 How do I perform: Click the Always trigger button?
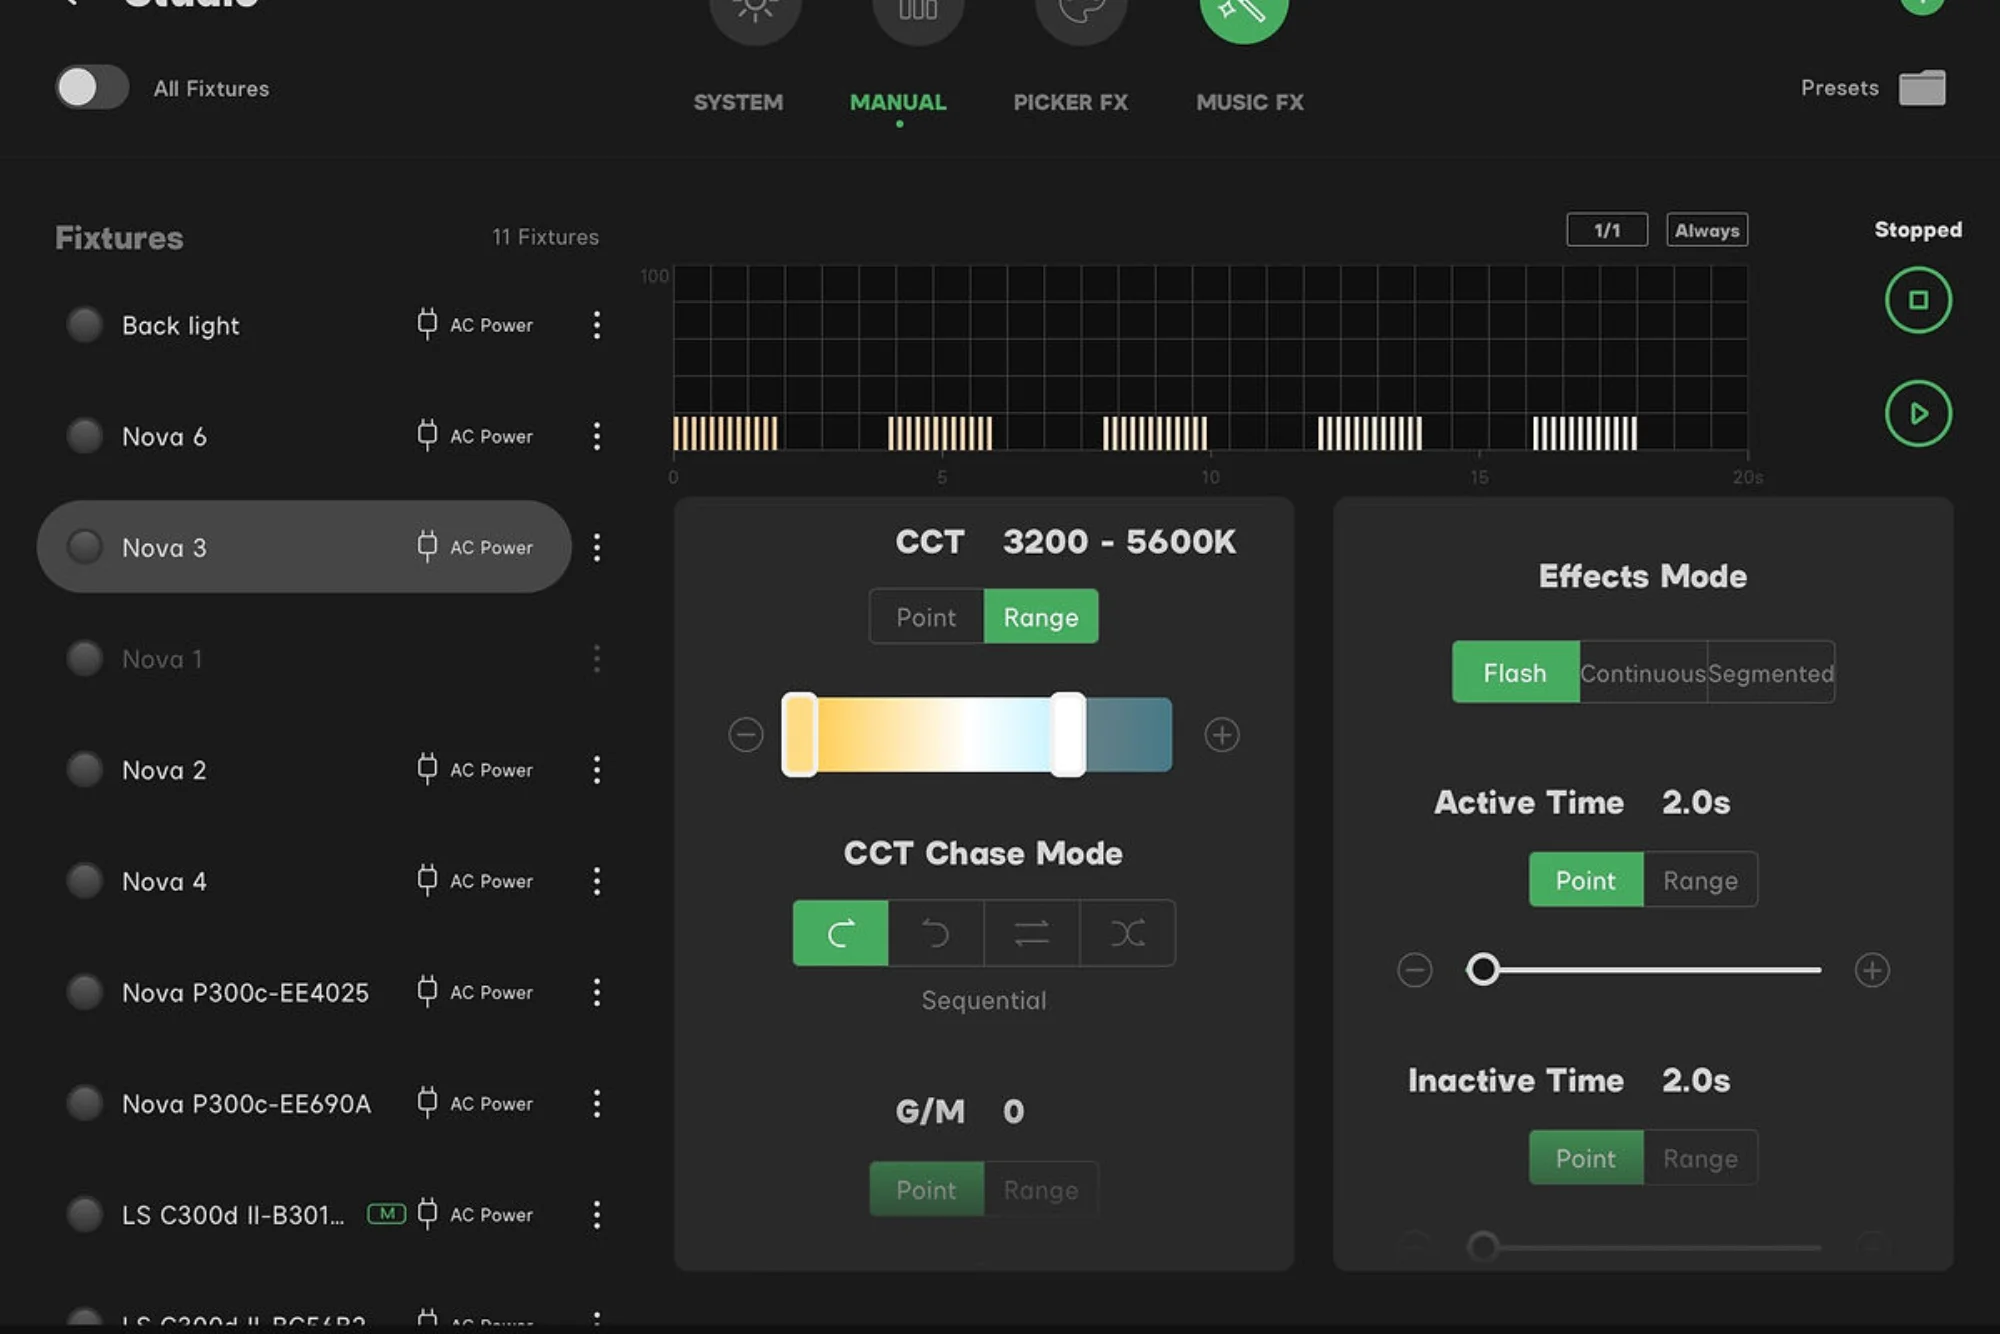tap(1706, 229)
